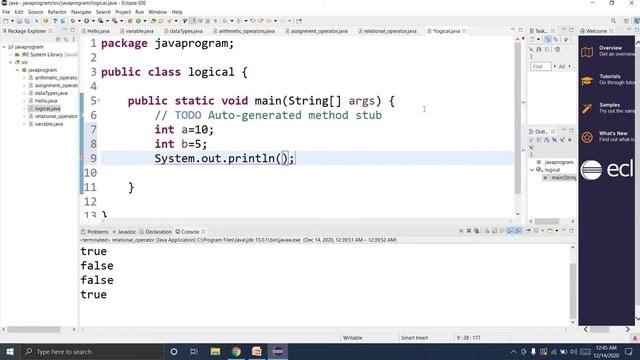The width and height of the screenshot is (640, 360).
Task: Click Remove Launch (X) icon in Console
Action: (x=469, y=231)
